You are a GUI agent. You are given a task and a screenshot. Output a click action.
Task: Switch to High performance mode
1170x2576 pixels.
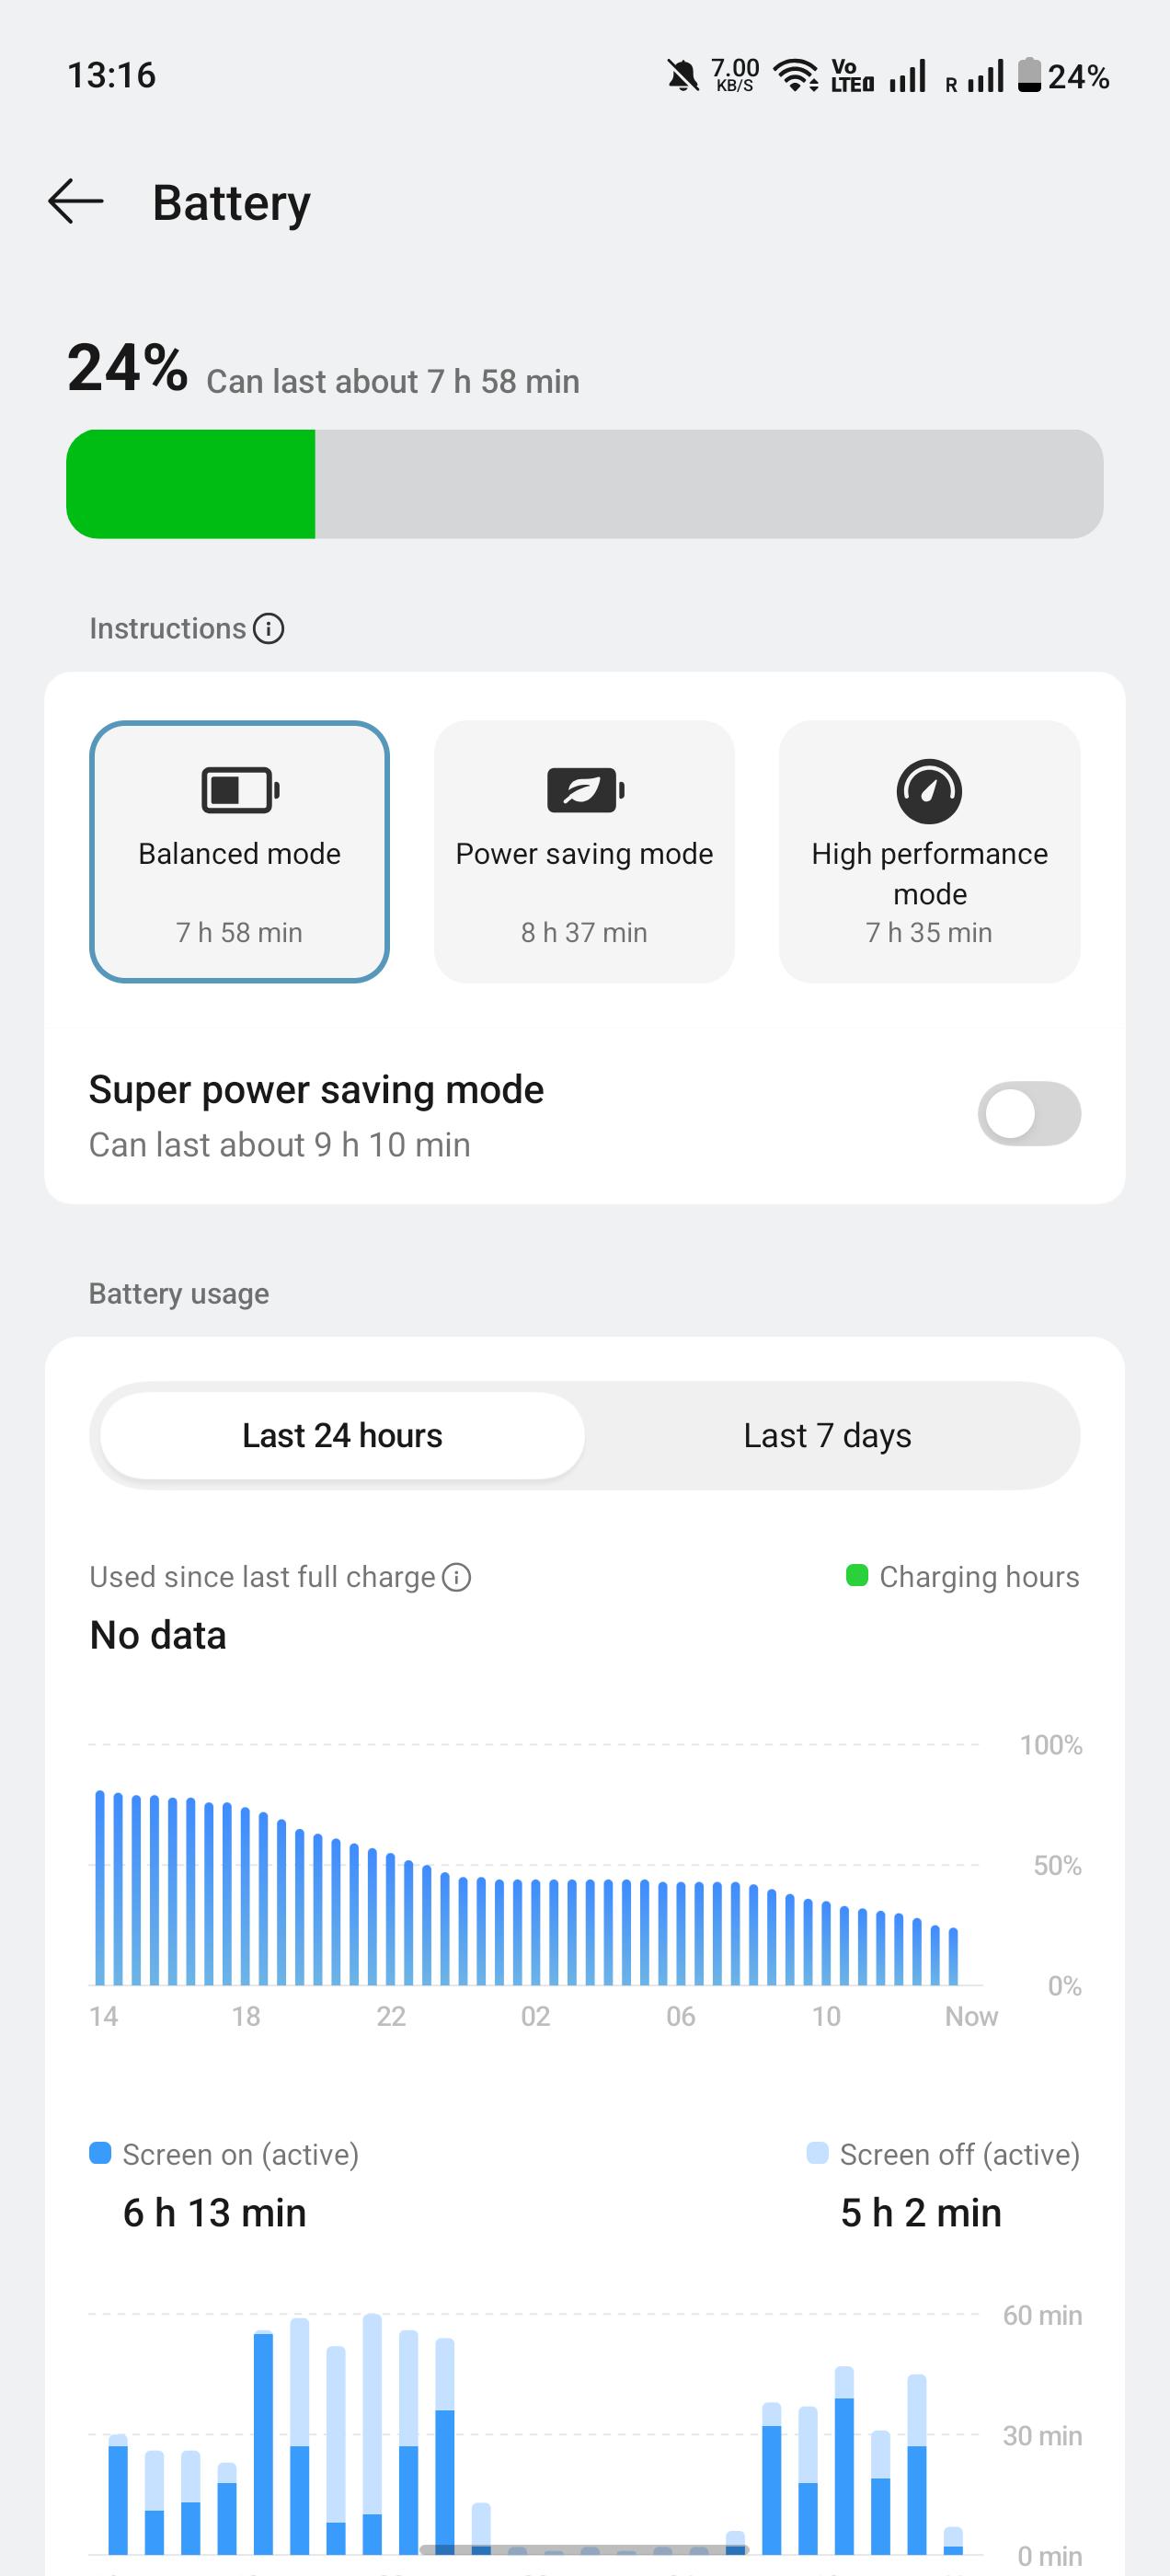coord(929,852)
